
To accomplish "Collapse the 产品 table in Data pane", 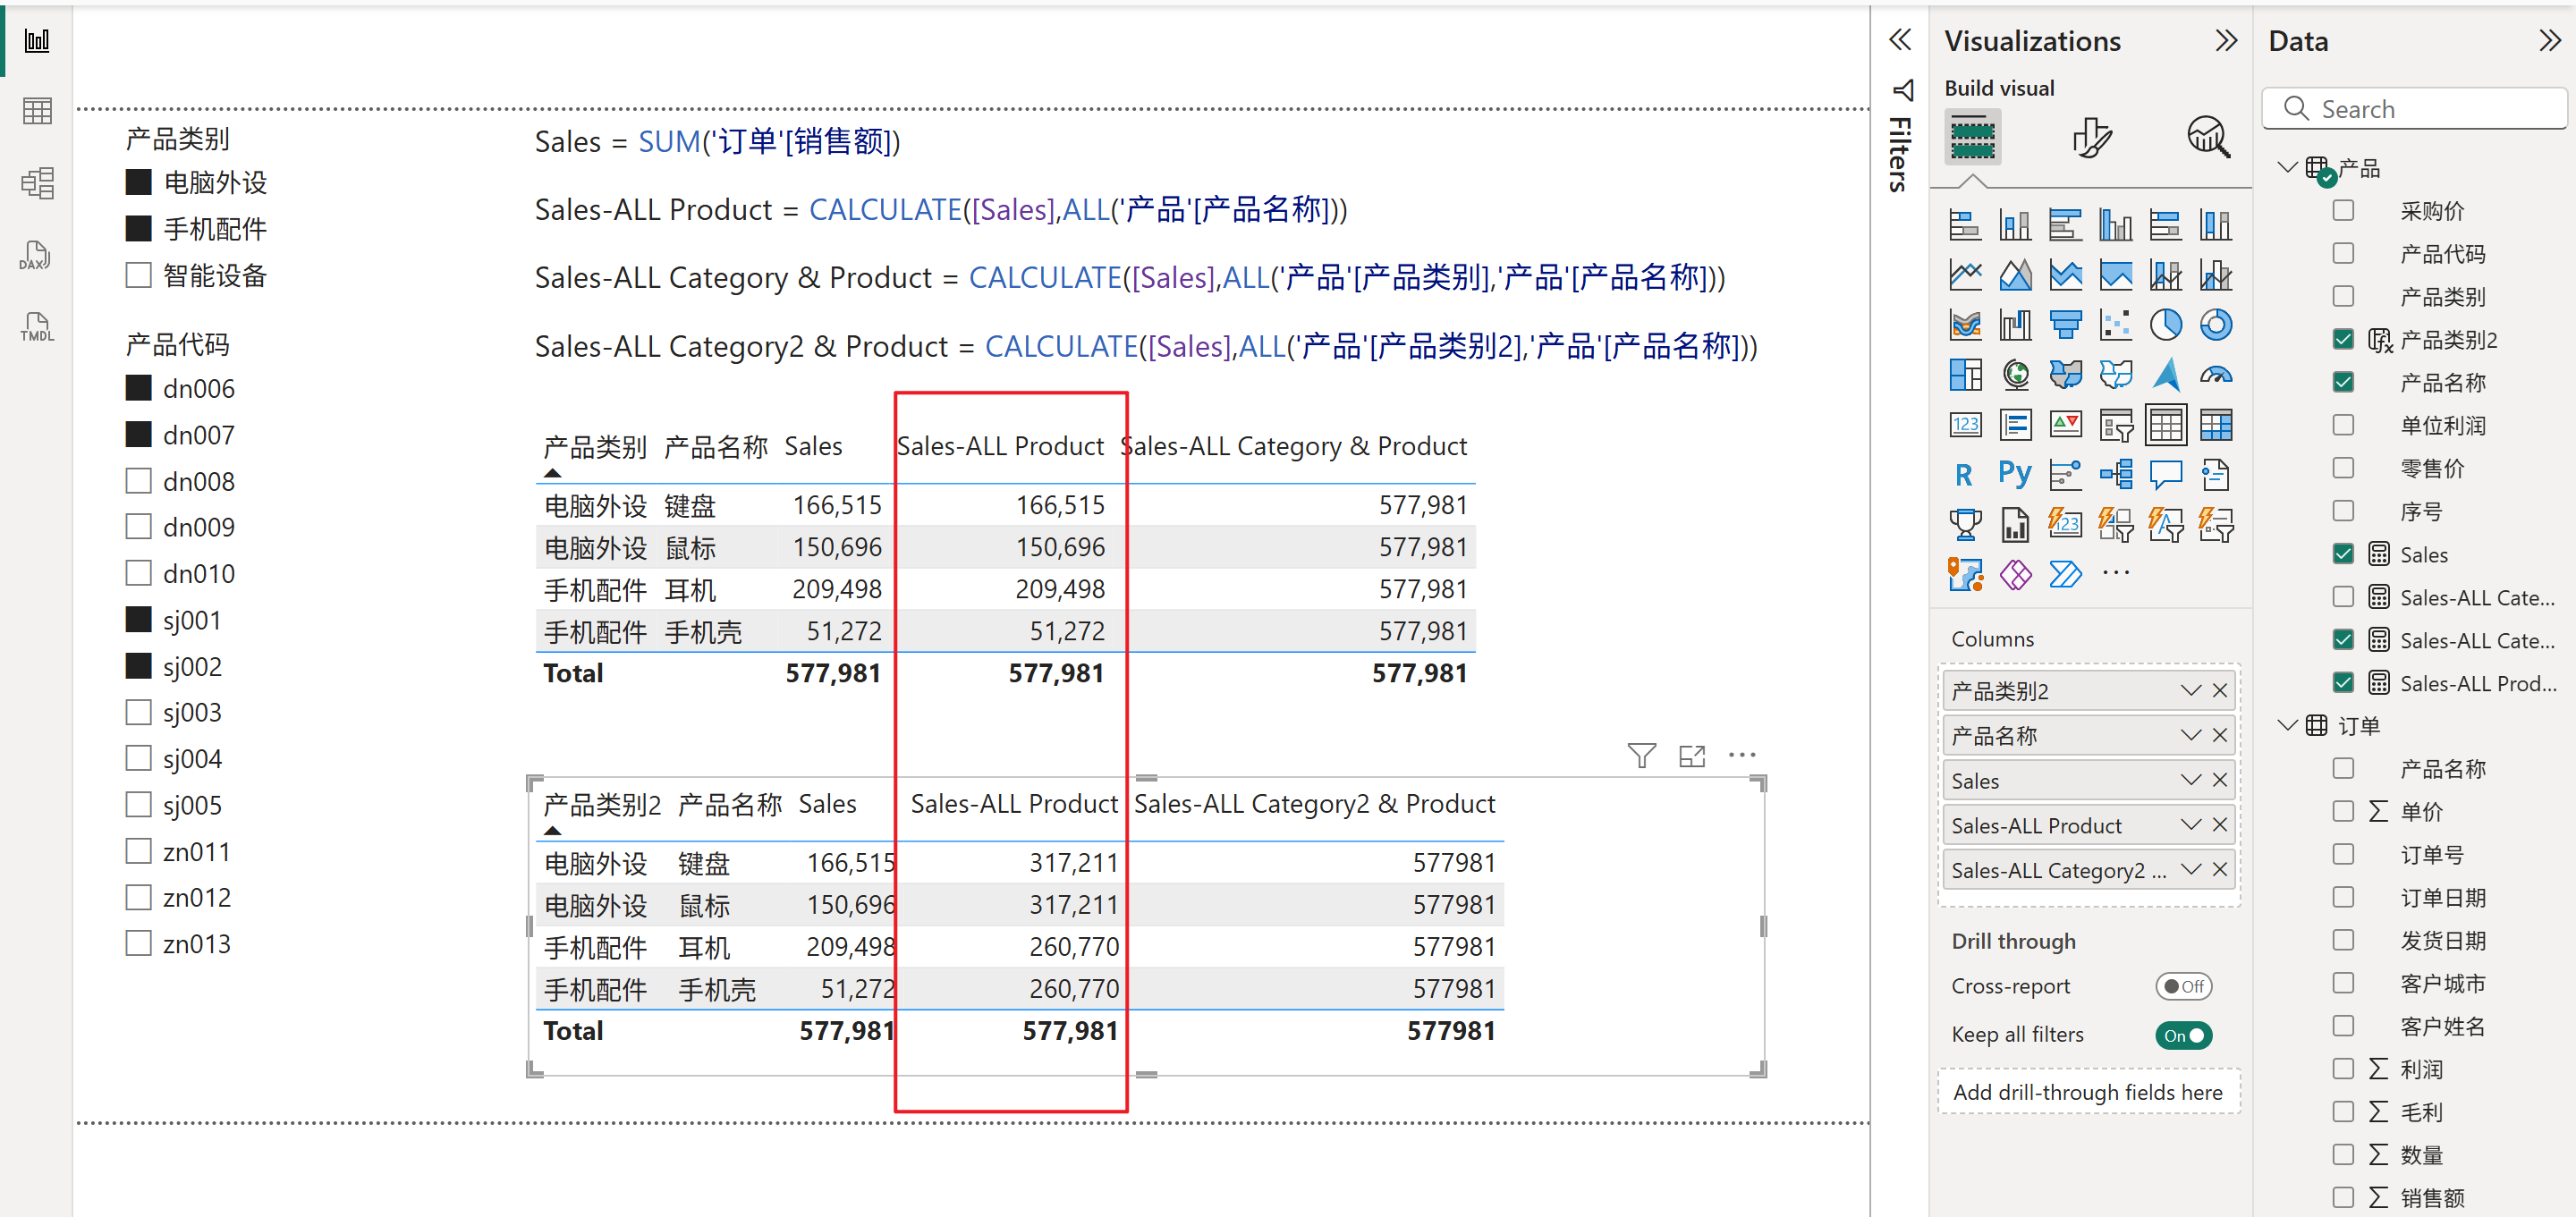I will click(2287, 167).
